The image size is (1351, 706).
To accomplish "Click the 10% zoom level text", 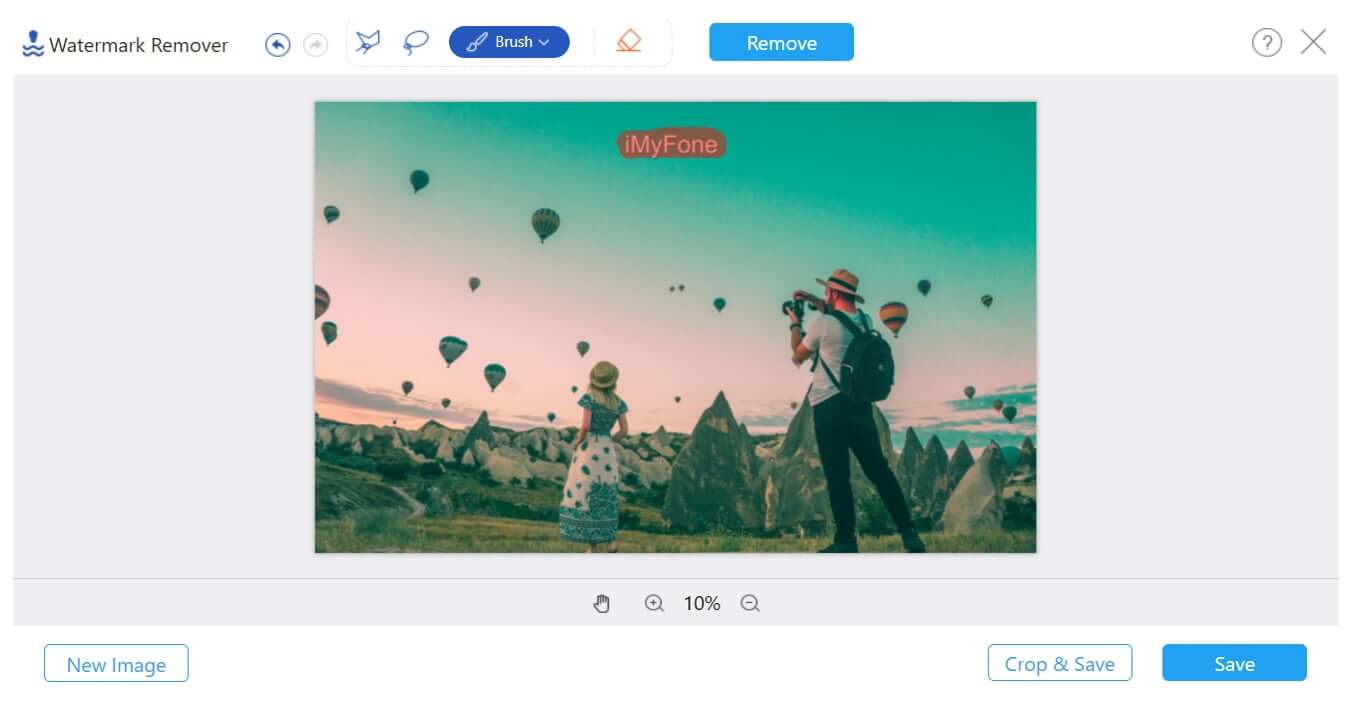I will pyautogui.click(x=702, y=603).
